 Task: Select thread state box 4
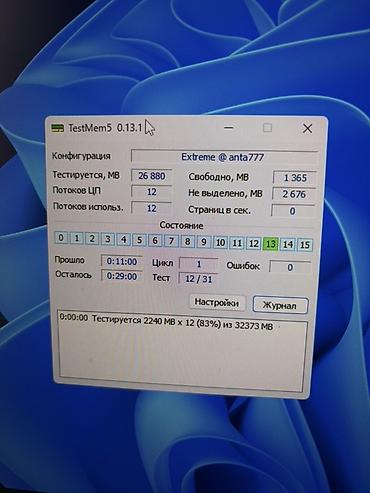(124, 239)
